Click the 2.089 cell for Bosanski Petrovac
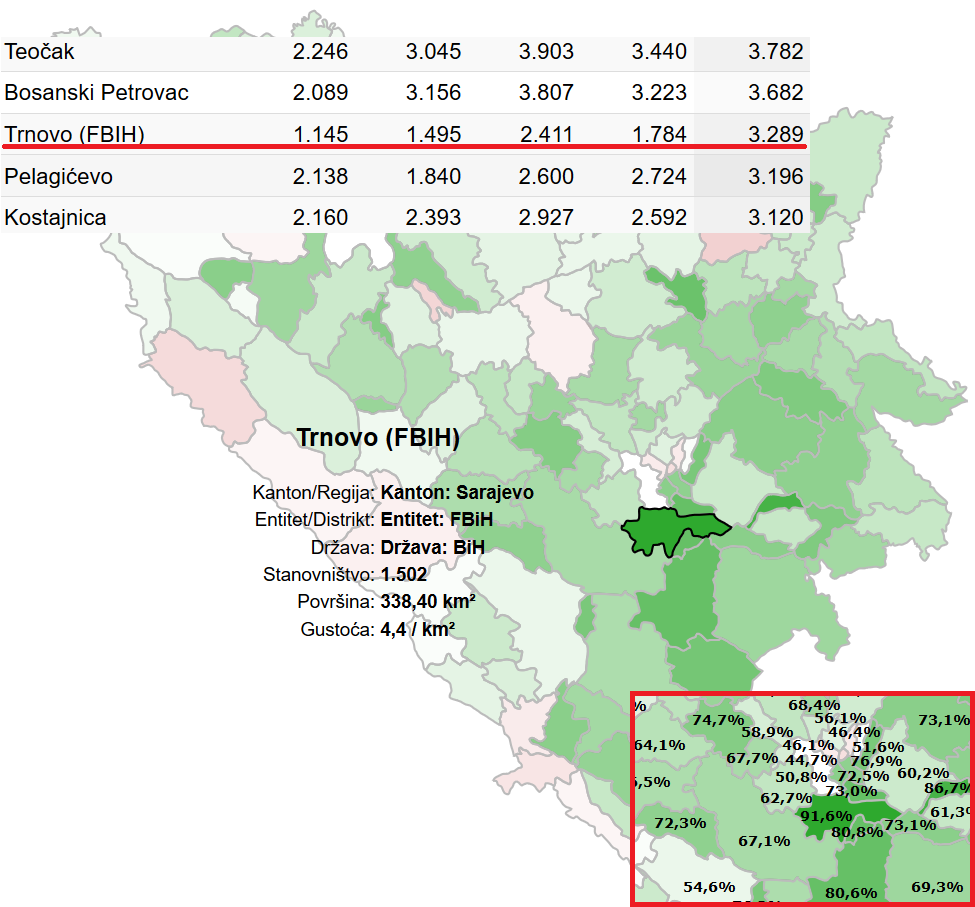The image size is (975, 907). (x=320, y=93)
